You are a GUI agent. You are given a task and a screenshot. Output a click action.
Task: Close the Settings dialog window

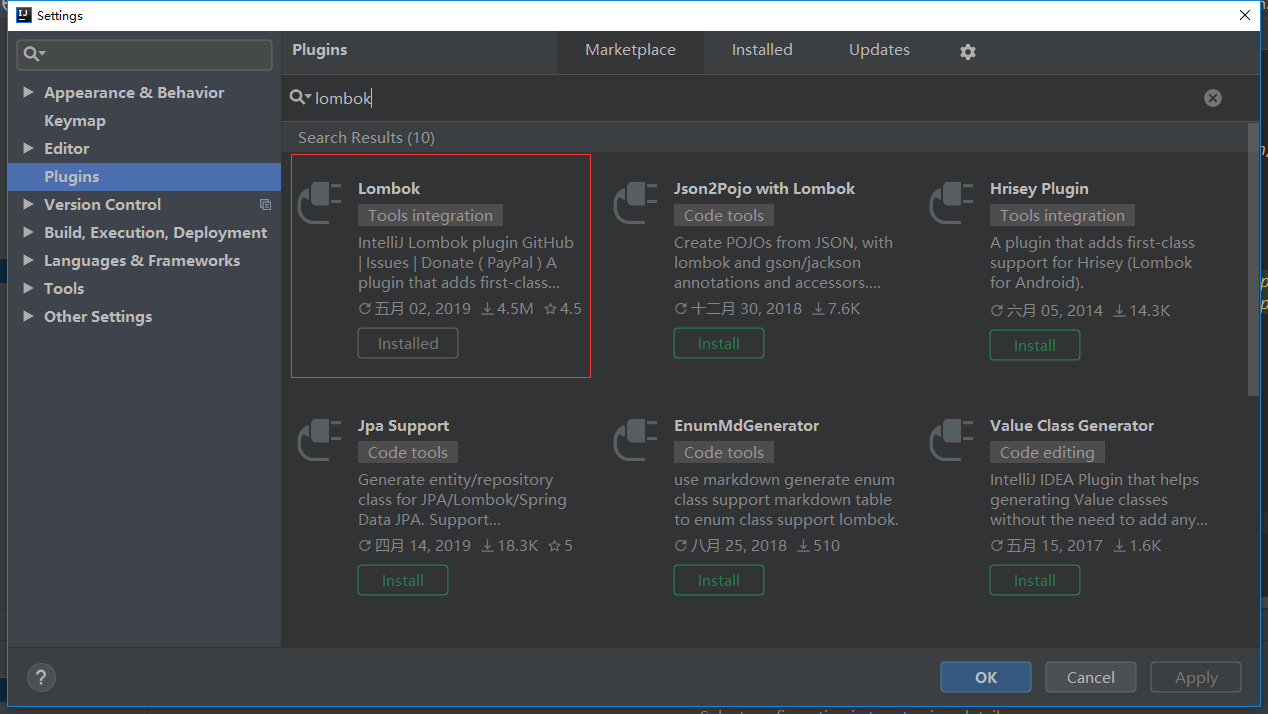(x=1245, y=15)
